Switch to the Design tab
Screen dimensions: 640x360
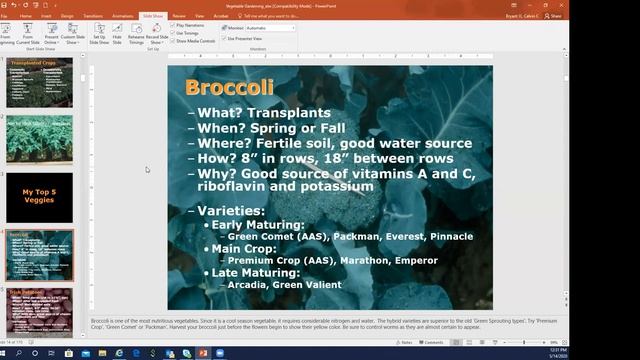pyautogui.click(x=67, y=16)
